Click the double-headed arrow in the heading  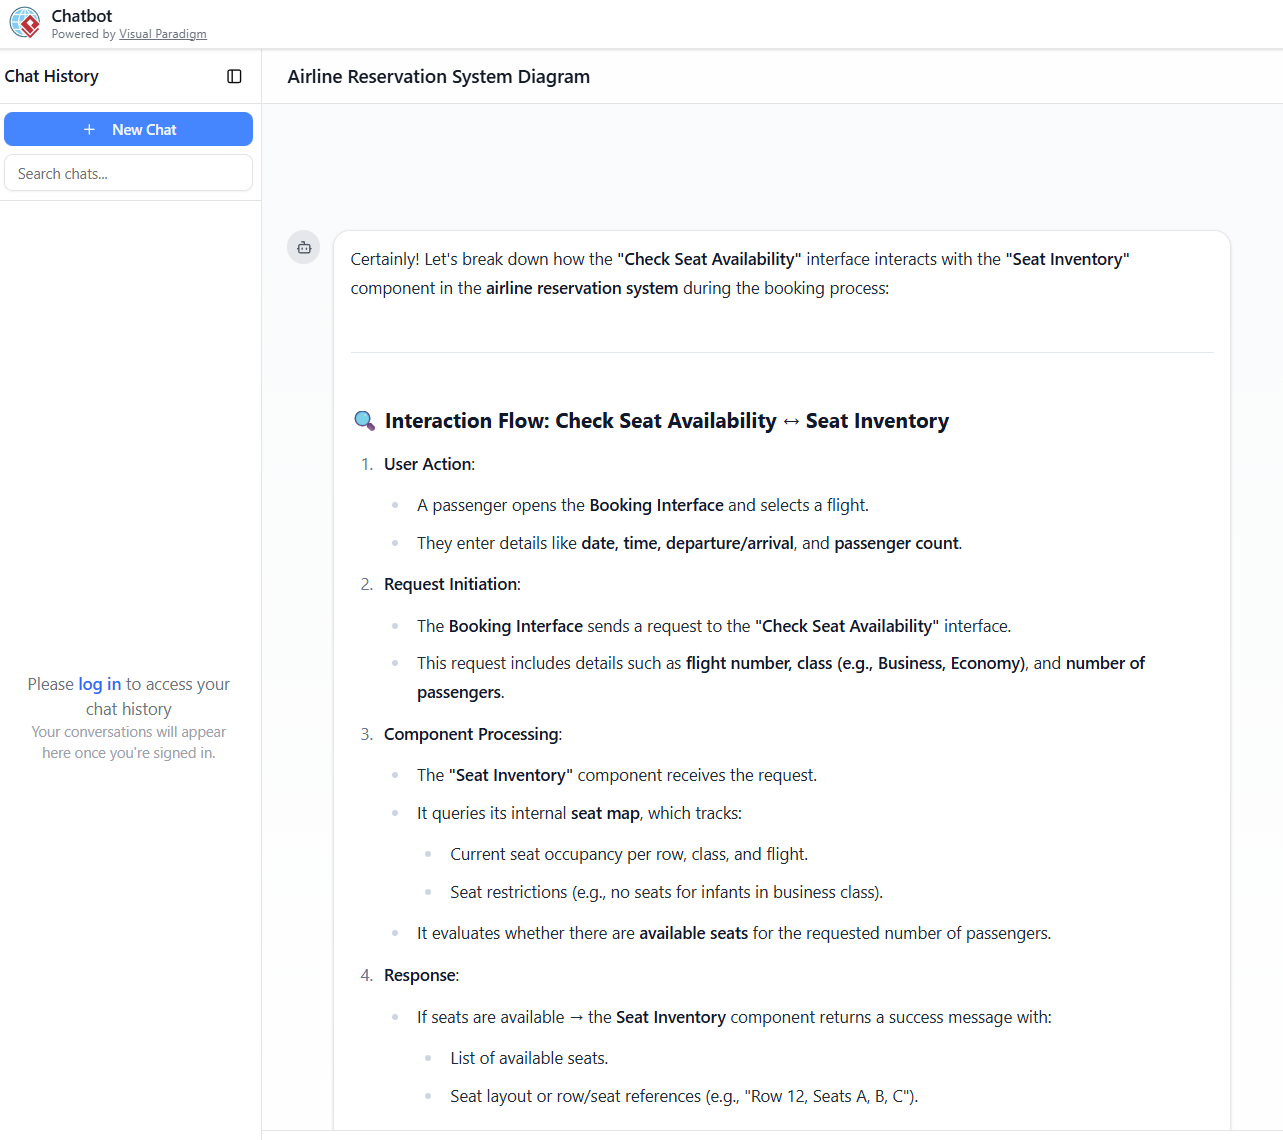pyautogui.click(x=791, y=422)
